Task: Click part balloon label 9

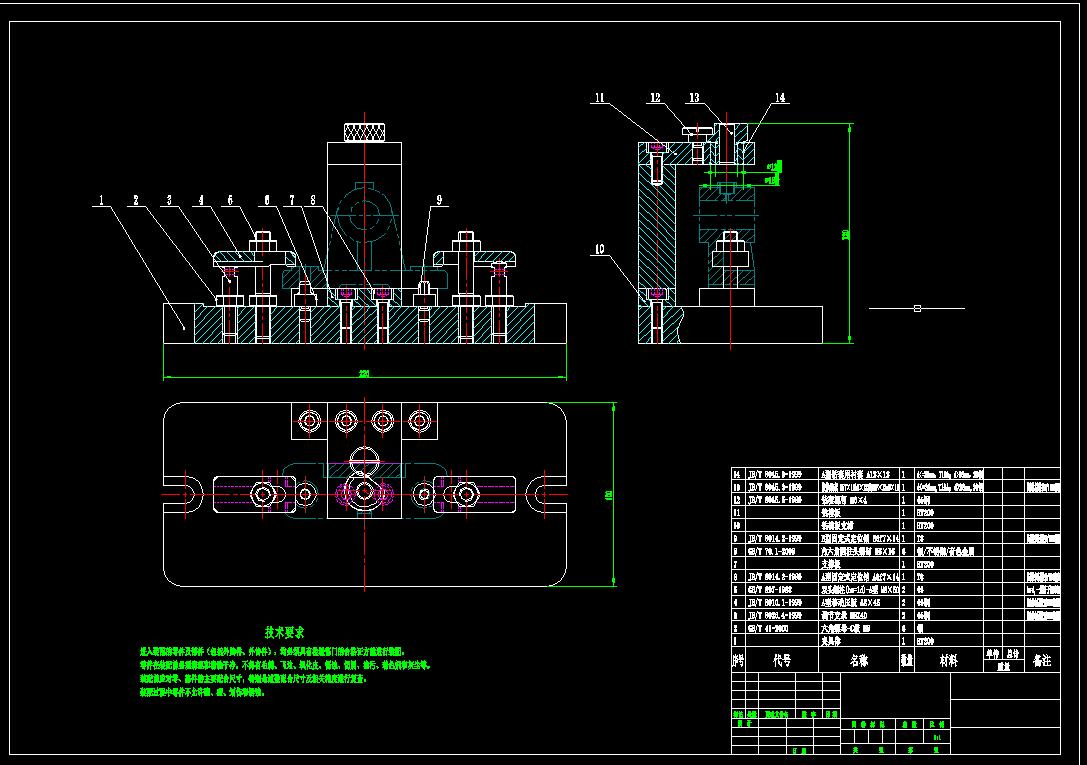Action: (440, 200)
